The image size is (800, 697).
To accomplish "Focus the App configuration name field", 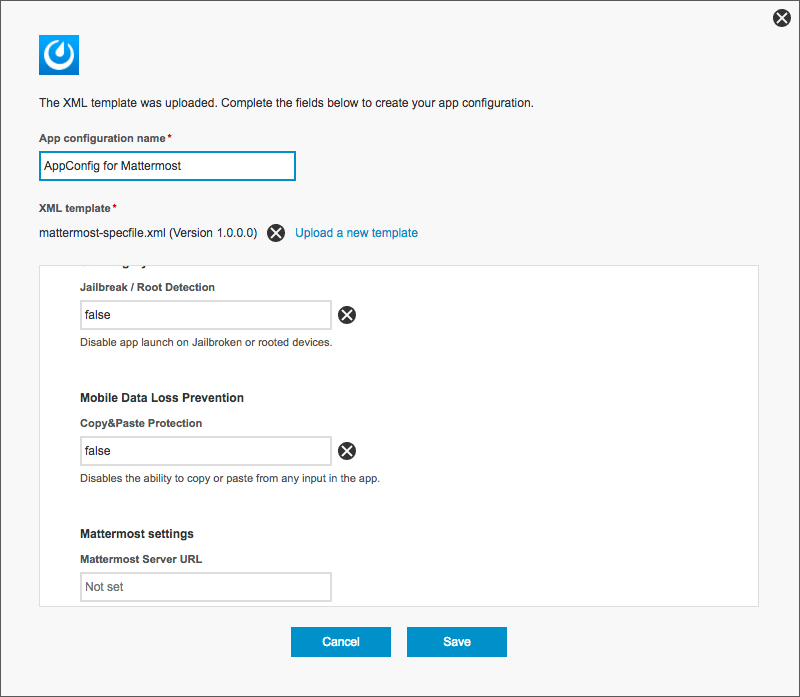I will pos(167,166).
